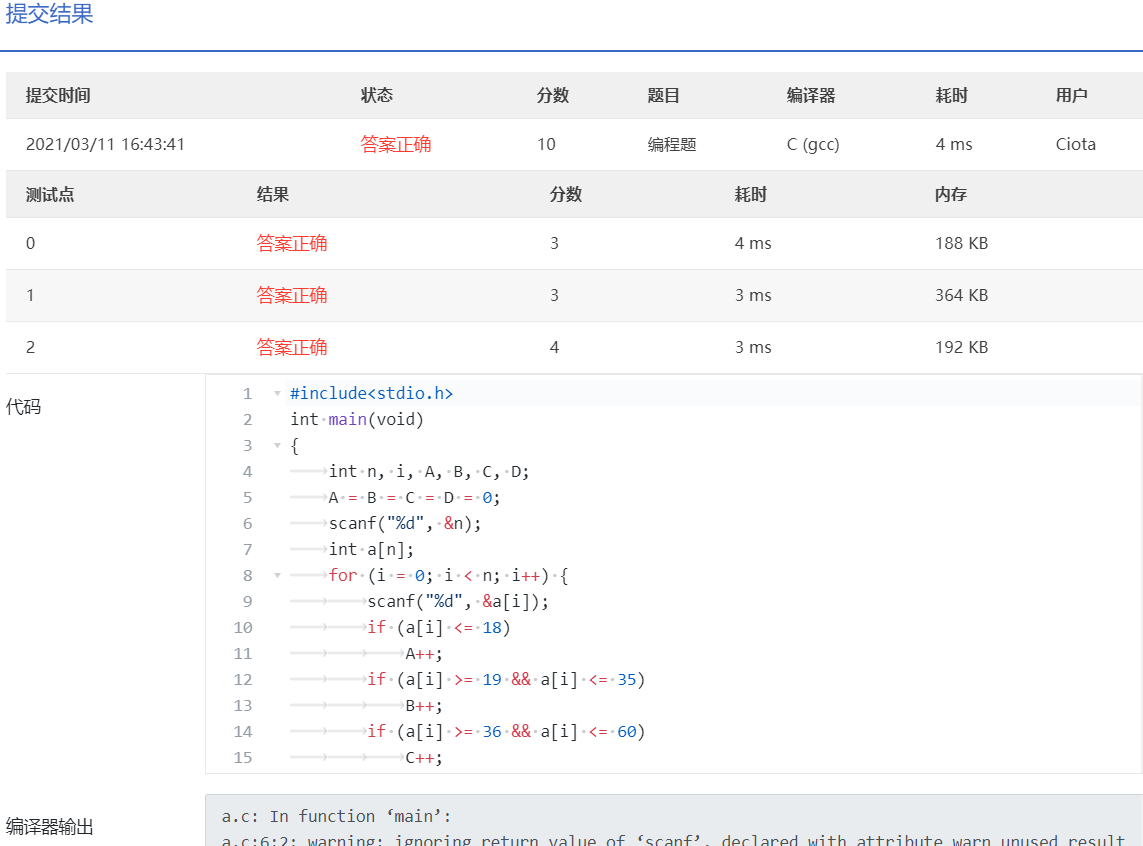
Task: Click the 分数 header in the submission row
Action: coord(553,95)
